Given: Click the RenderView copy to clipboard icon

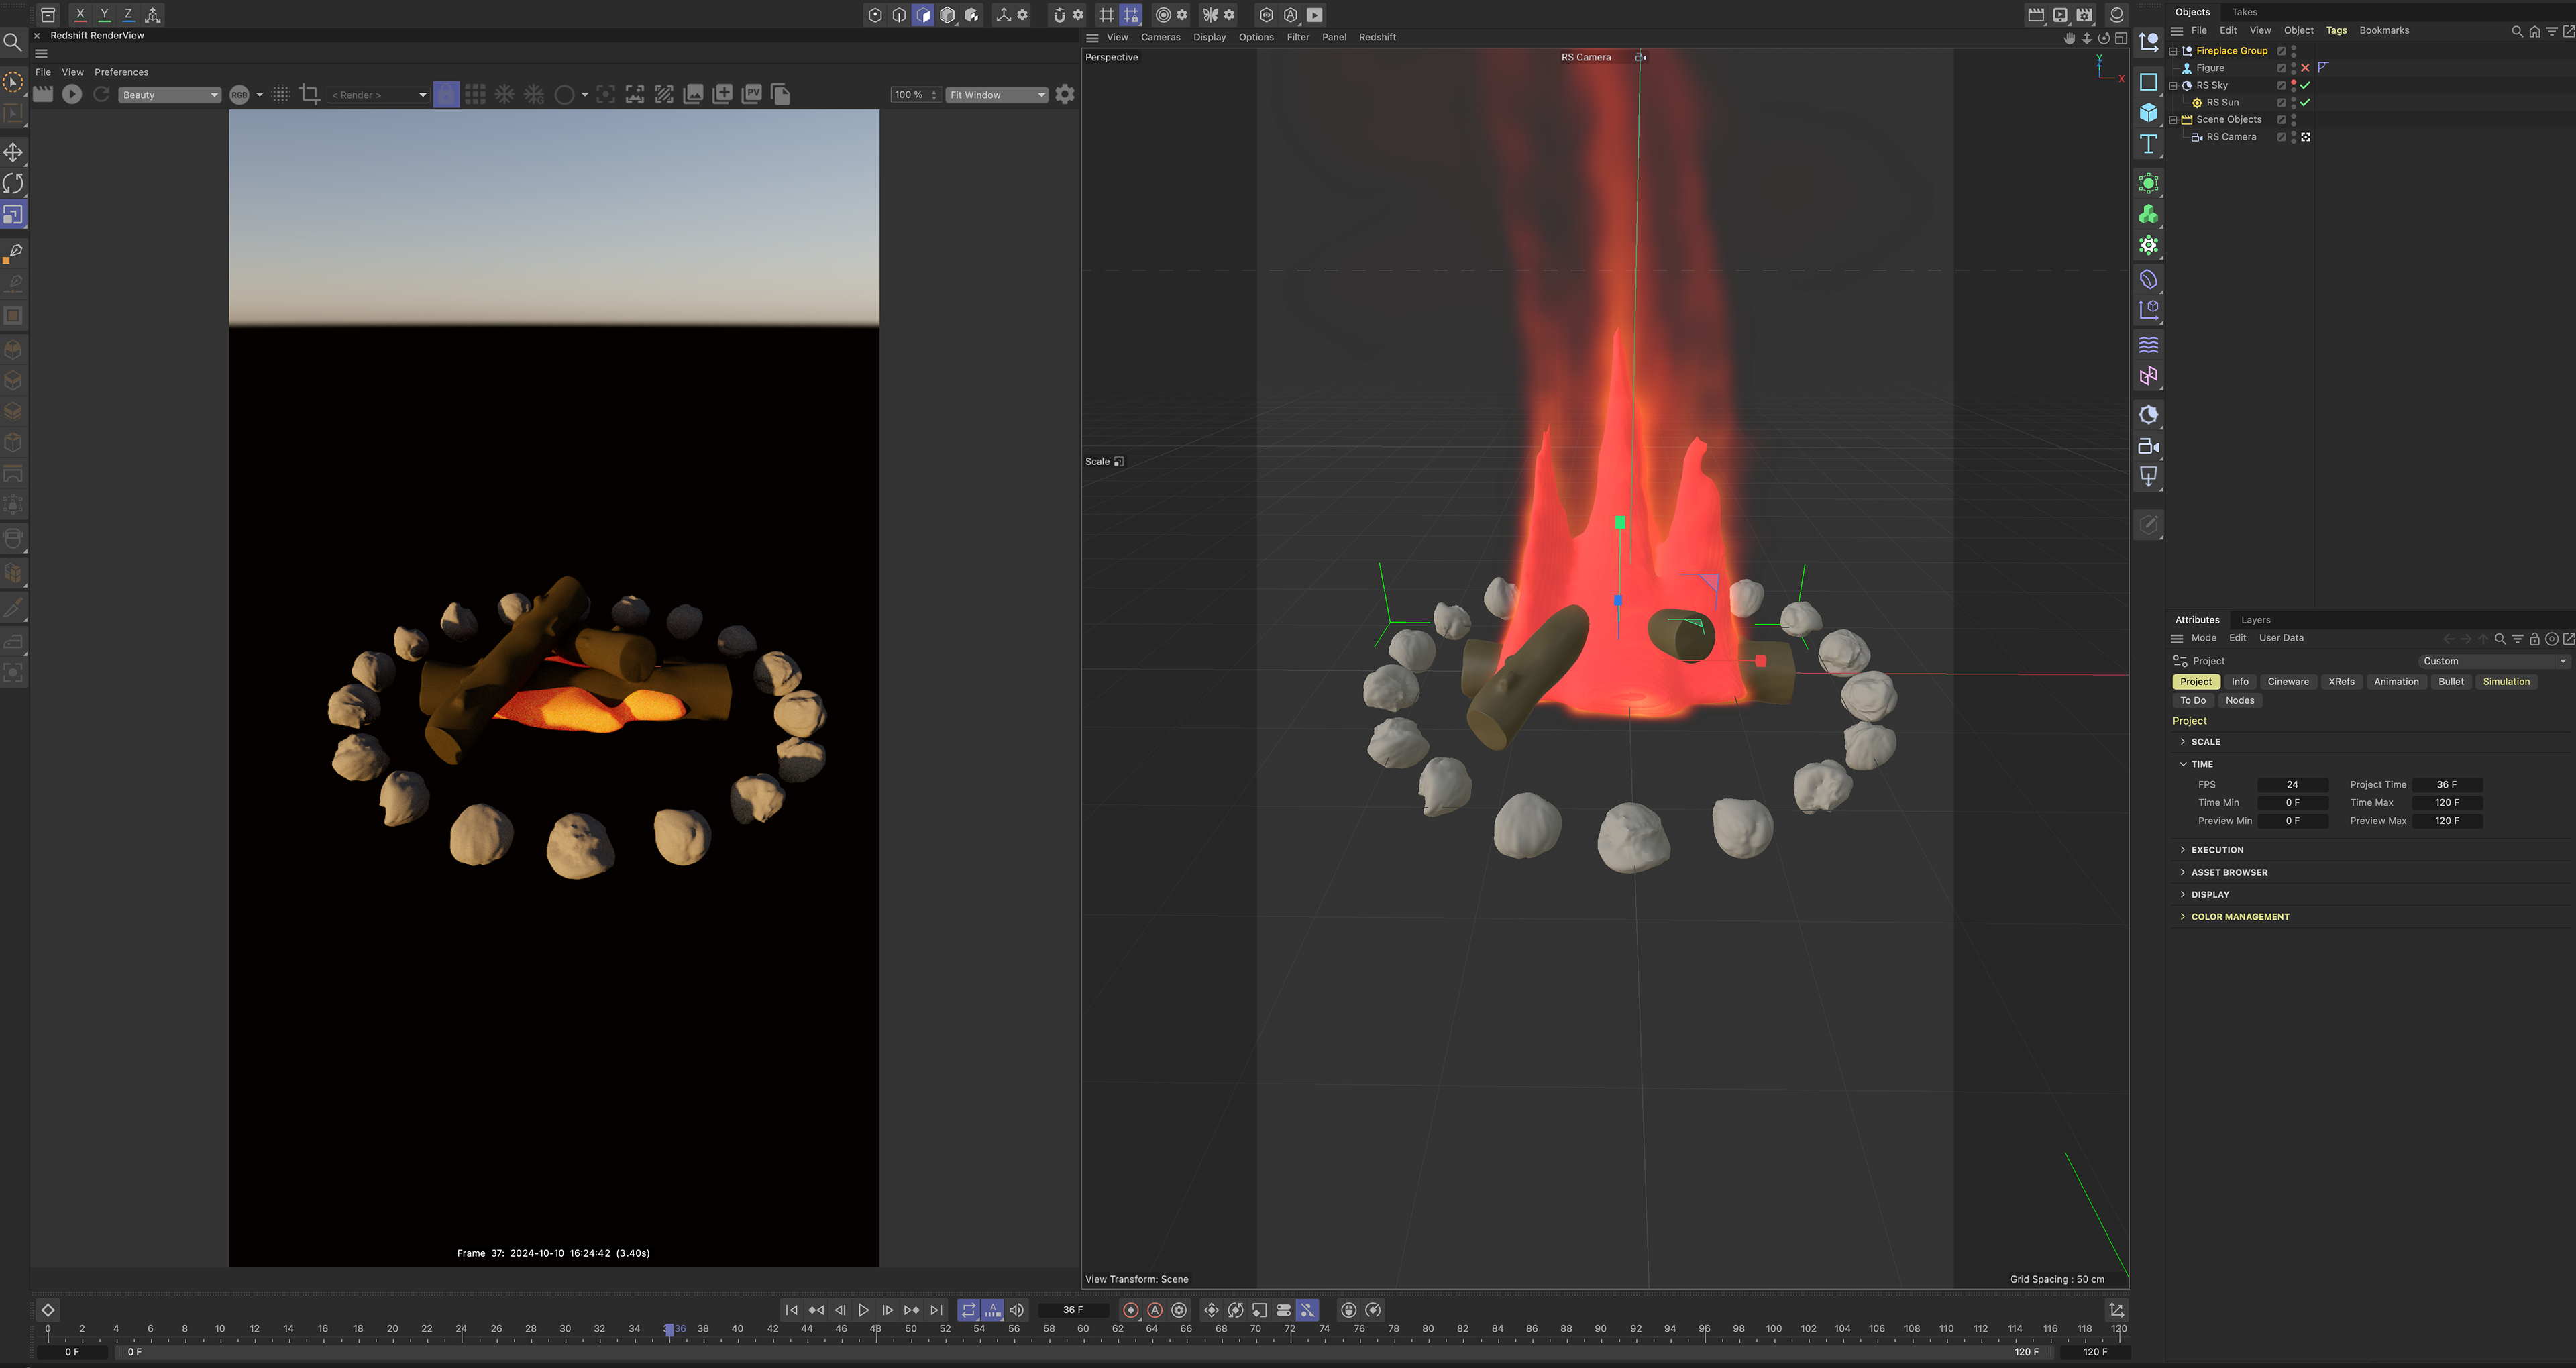Looking at the screenshot, I should click(781, 94).
